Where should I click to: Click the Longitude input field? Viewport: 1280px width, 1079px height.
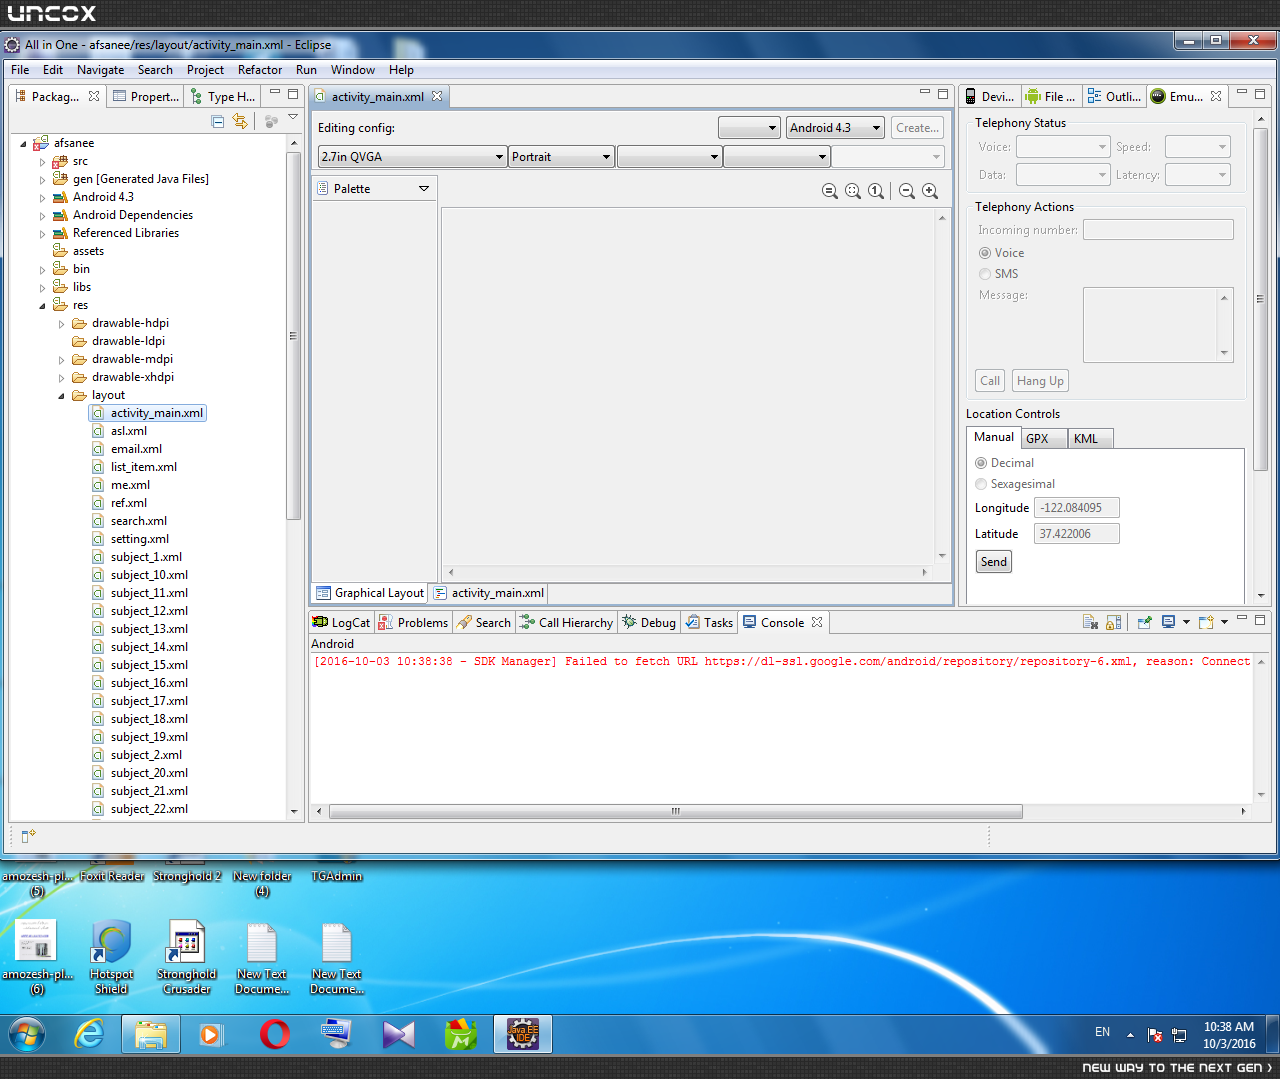click(1076, 508)
